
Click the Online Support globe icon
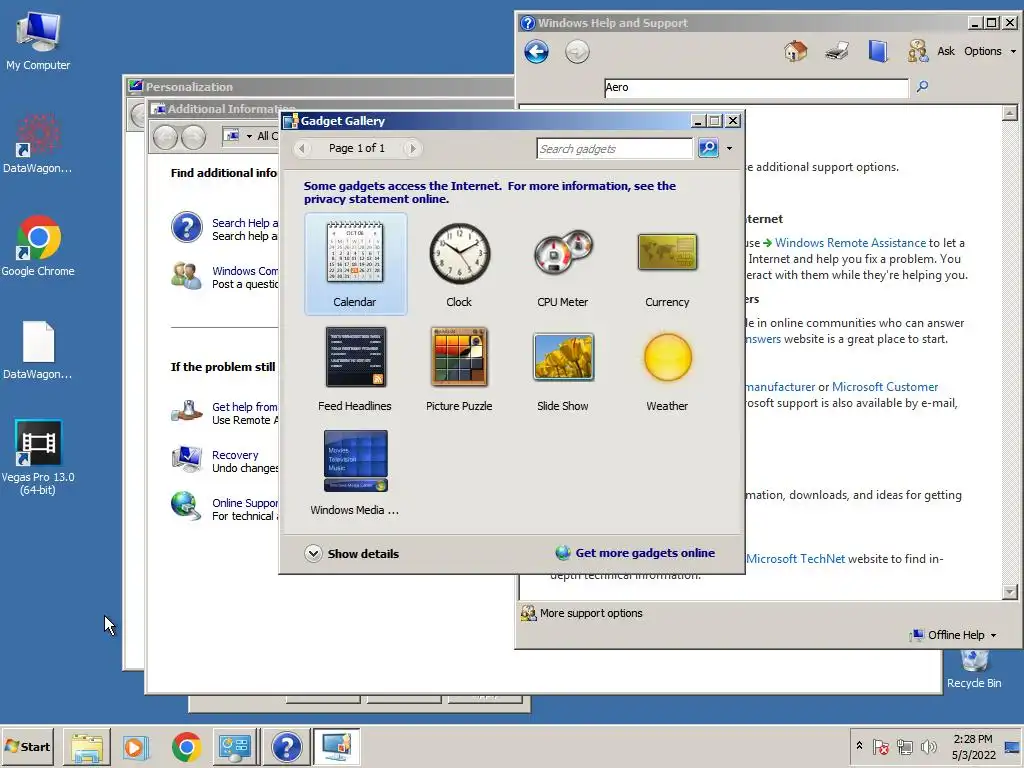pos(186,506)
